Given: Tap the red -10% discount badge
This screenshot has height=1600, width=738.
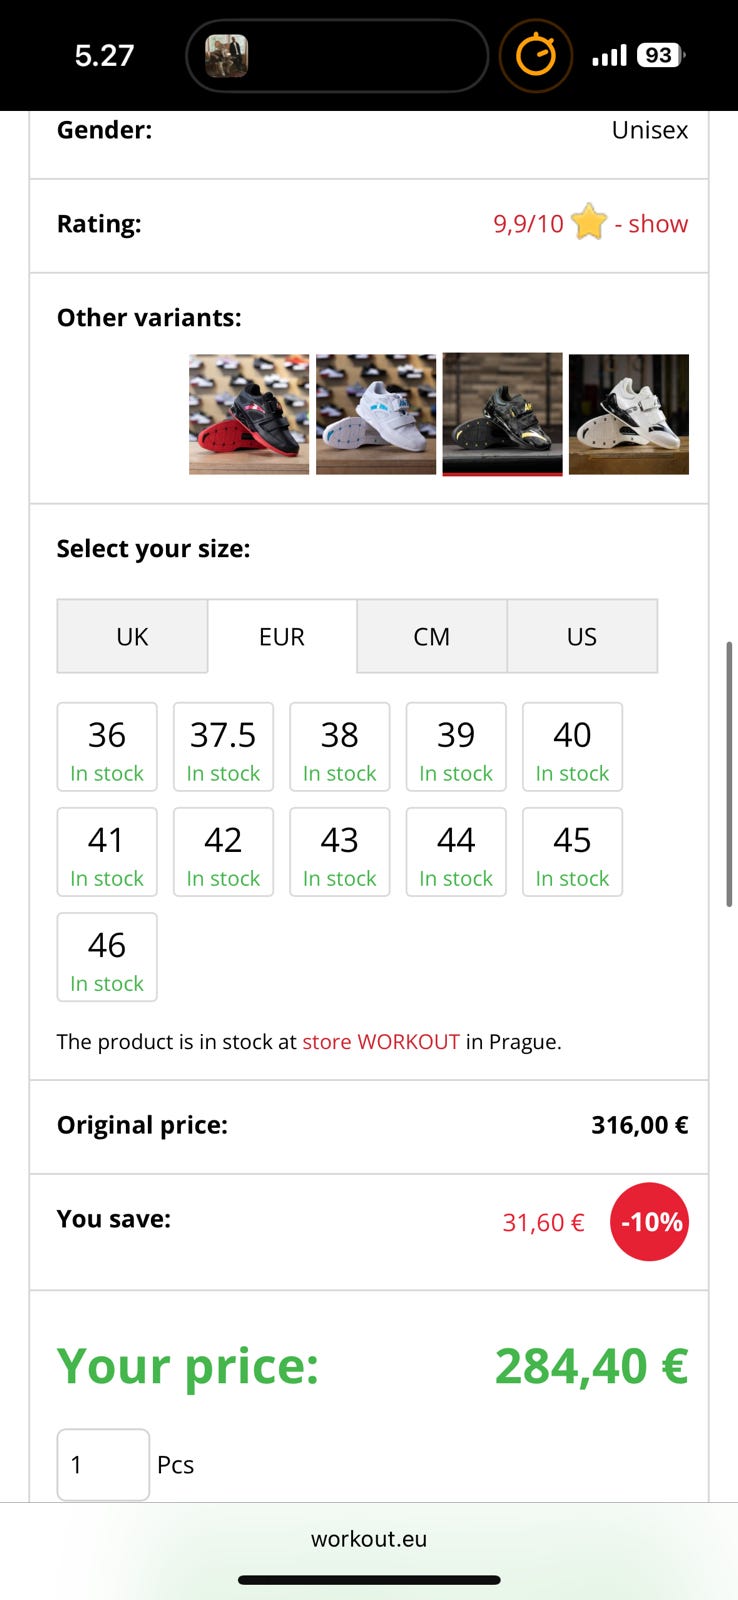Looking at the screenshot, I should [649, 1221].
